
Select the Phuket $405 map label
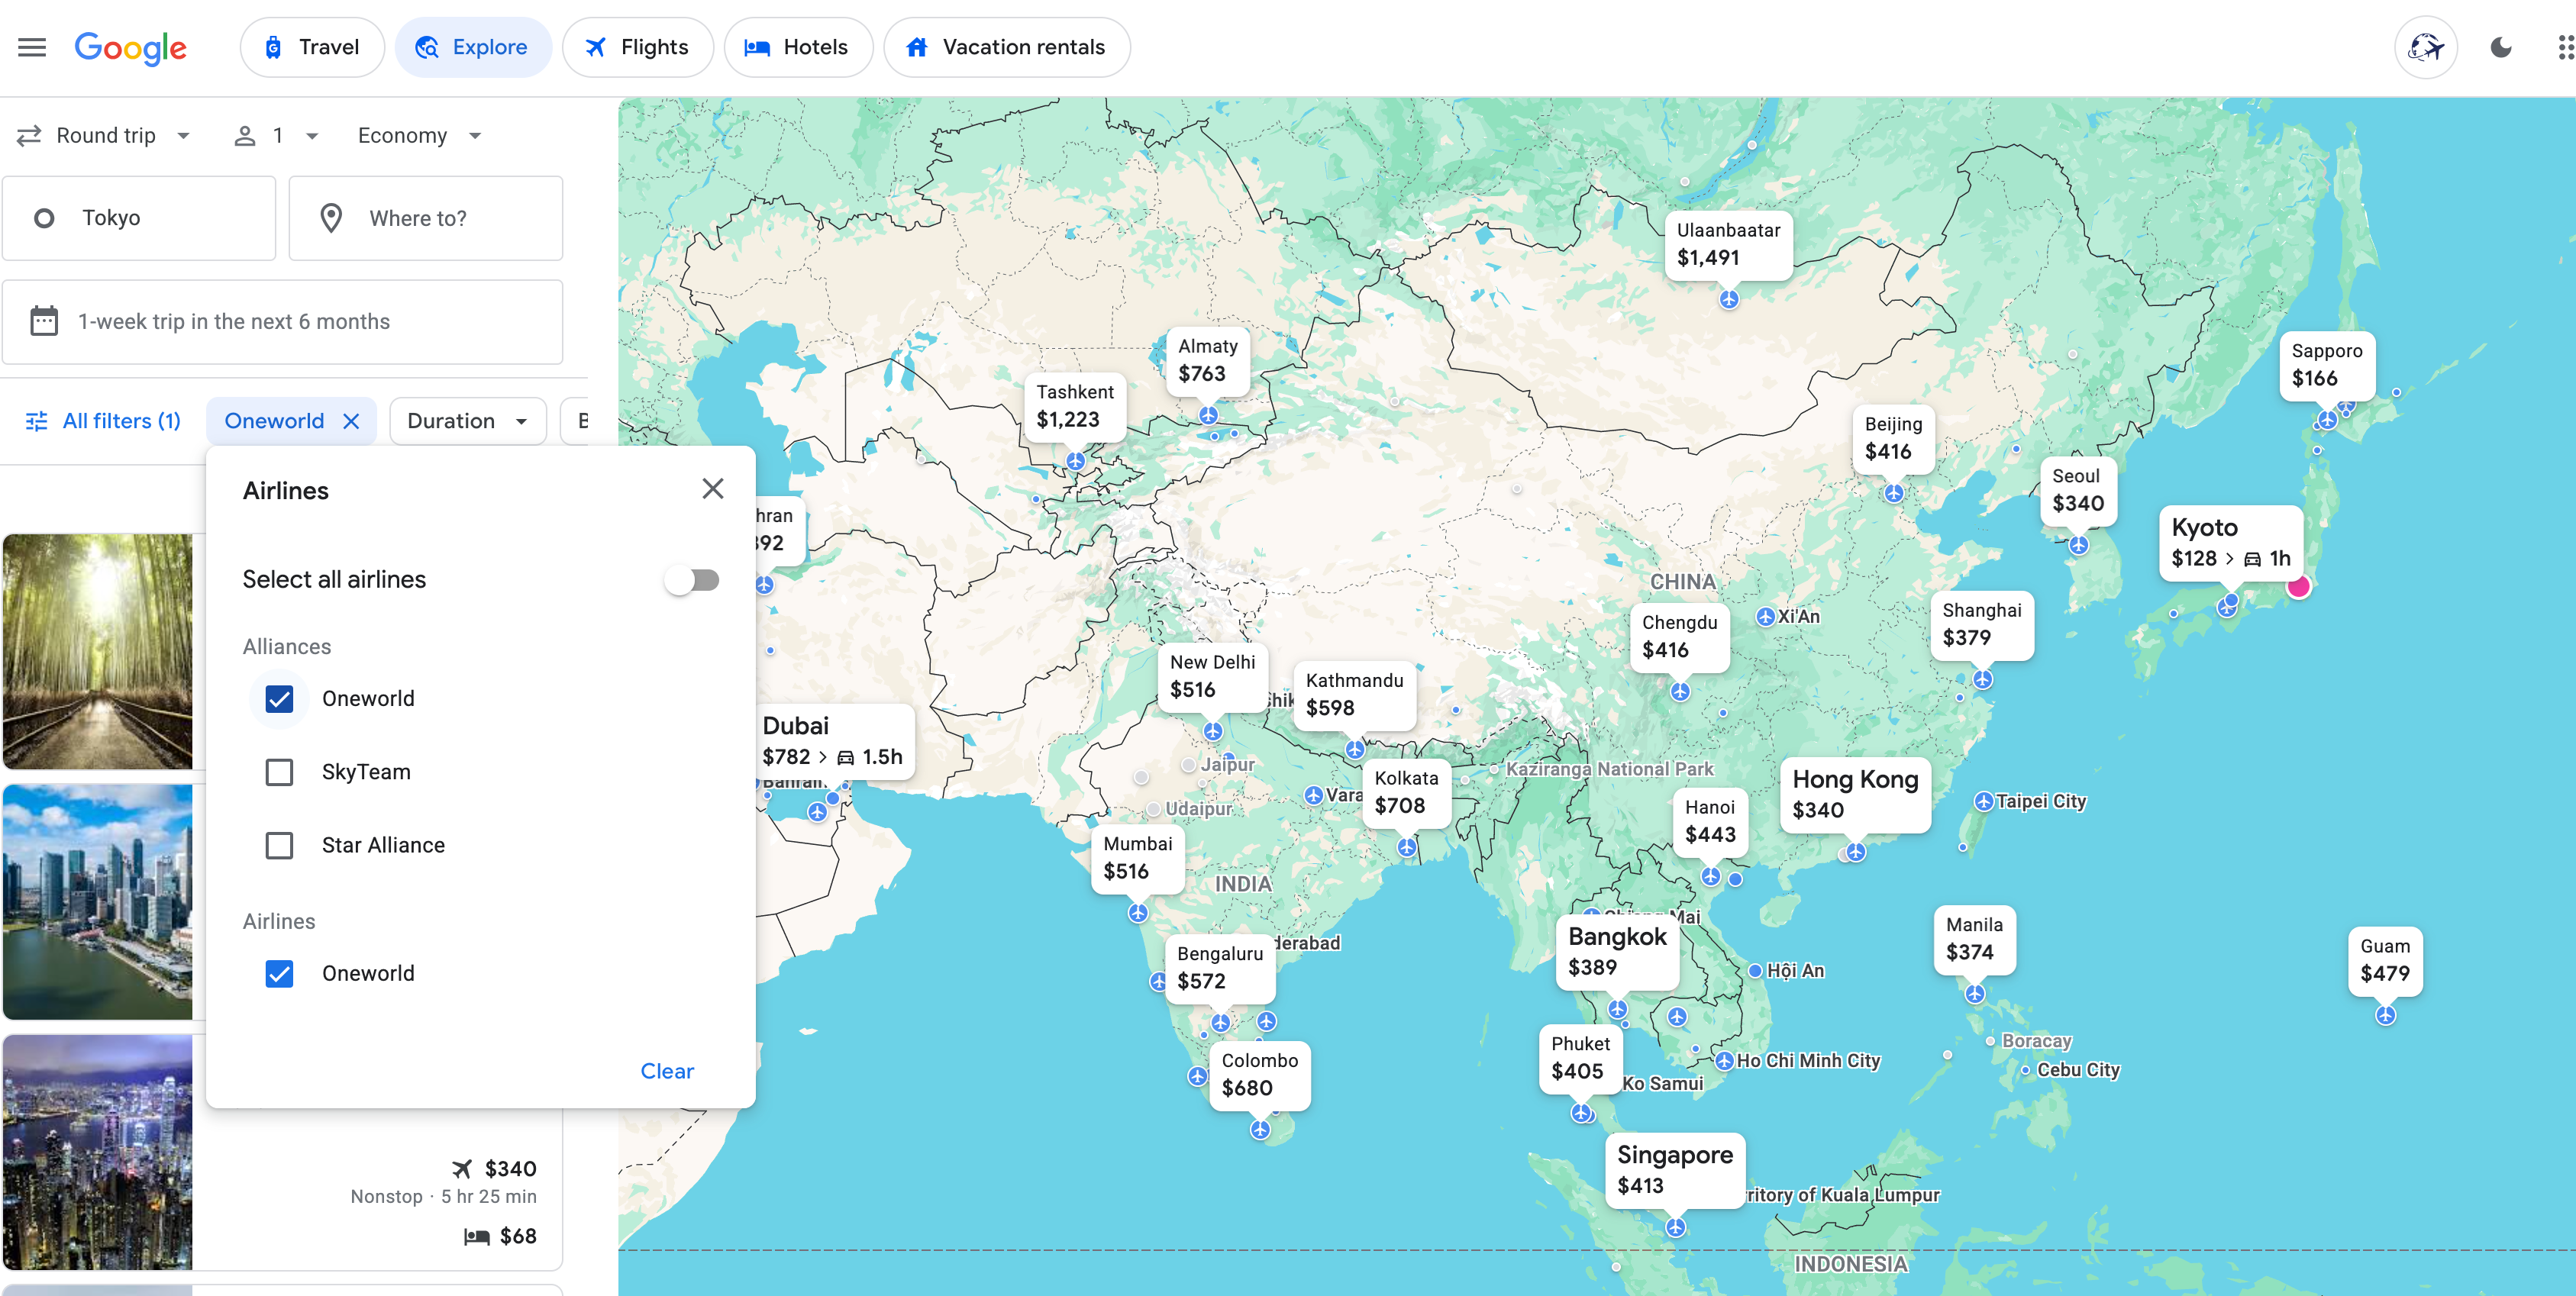pyautogui.click(x=1580, y=1058)
